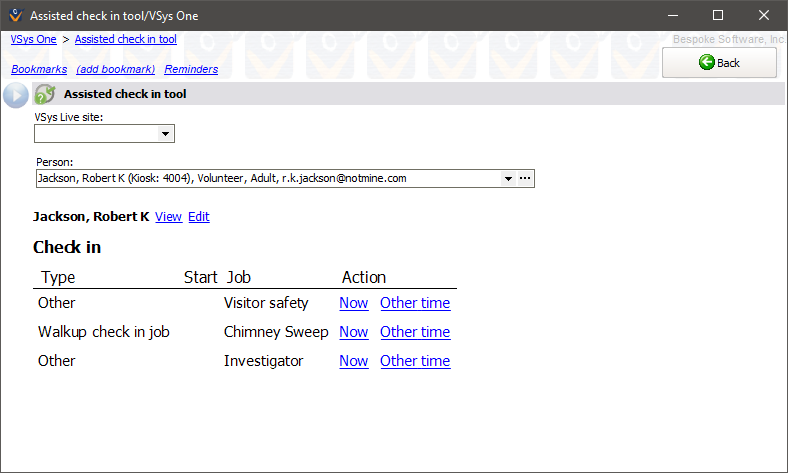Check in now for Investigator job
Viewport: 788px width, 473px height.
coord(353,361)
